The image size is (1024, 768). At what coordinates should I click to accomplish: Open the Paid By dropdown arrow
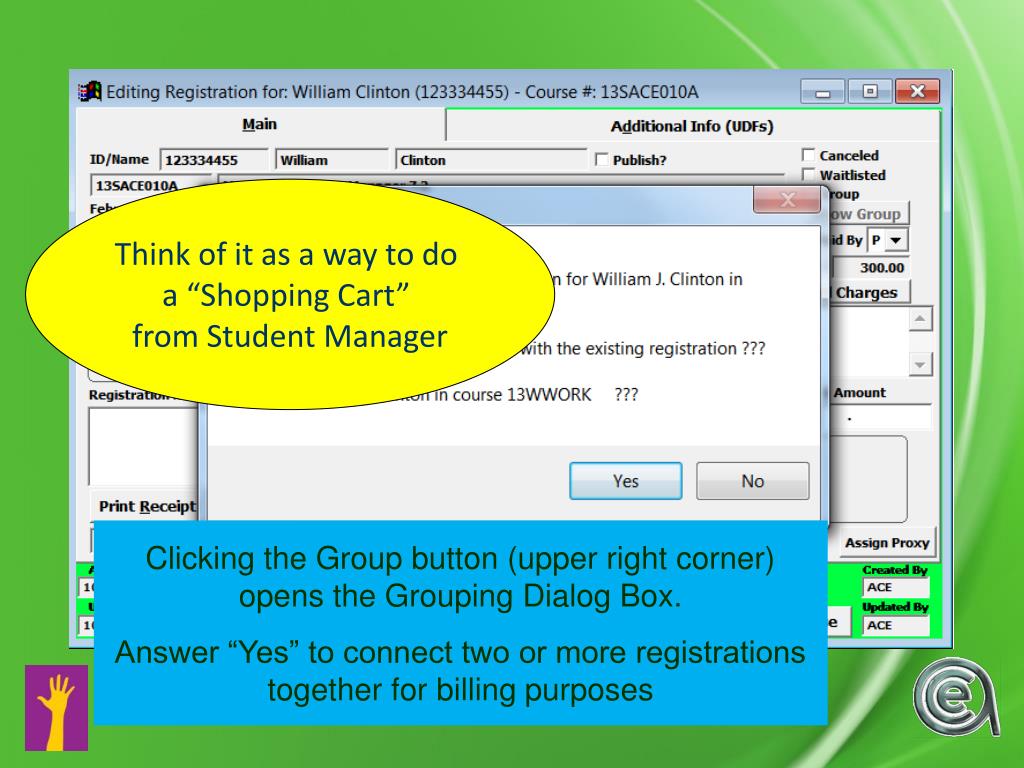(x=896, y=240)
